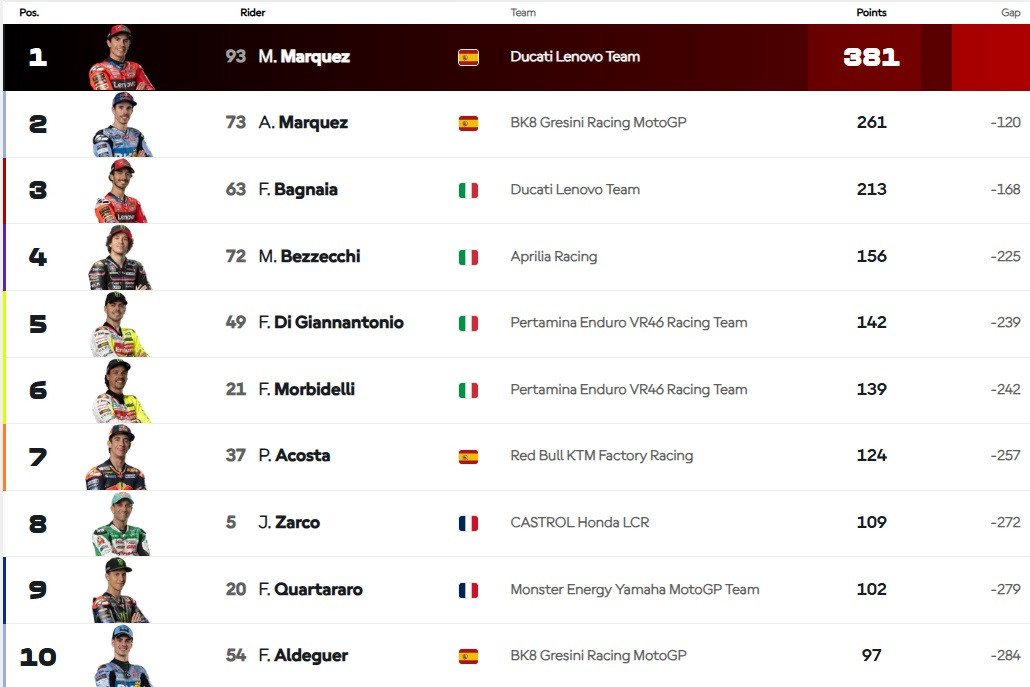This screenshot has width=1030, height=687.
Task: Click the French flag beside J. Zarco
Action: [468, 523]
